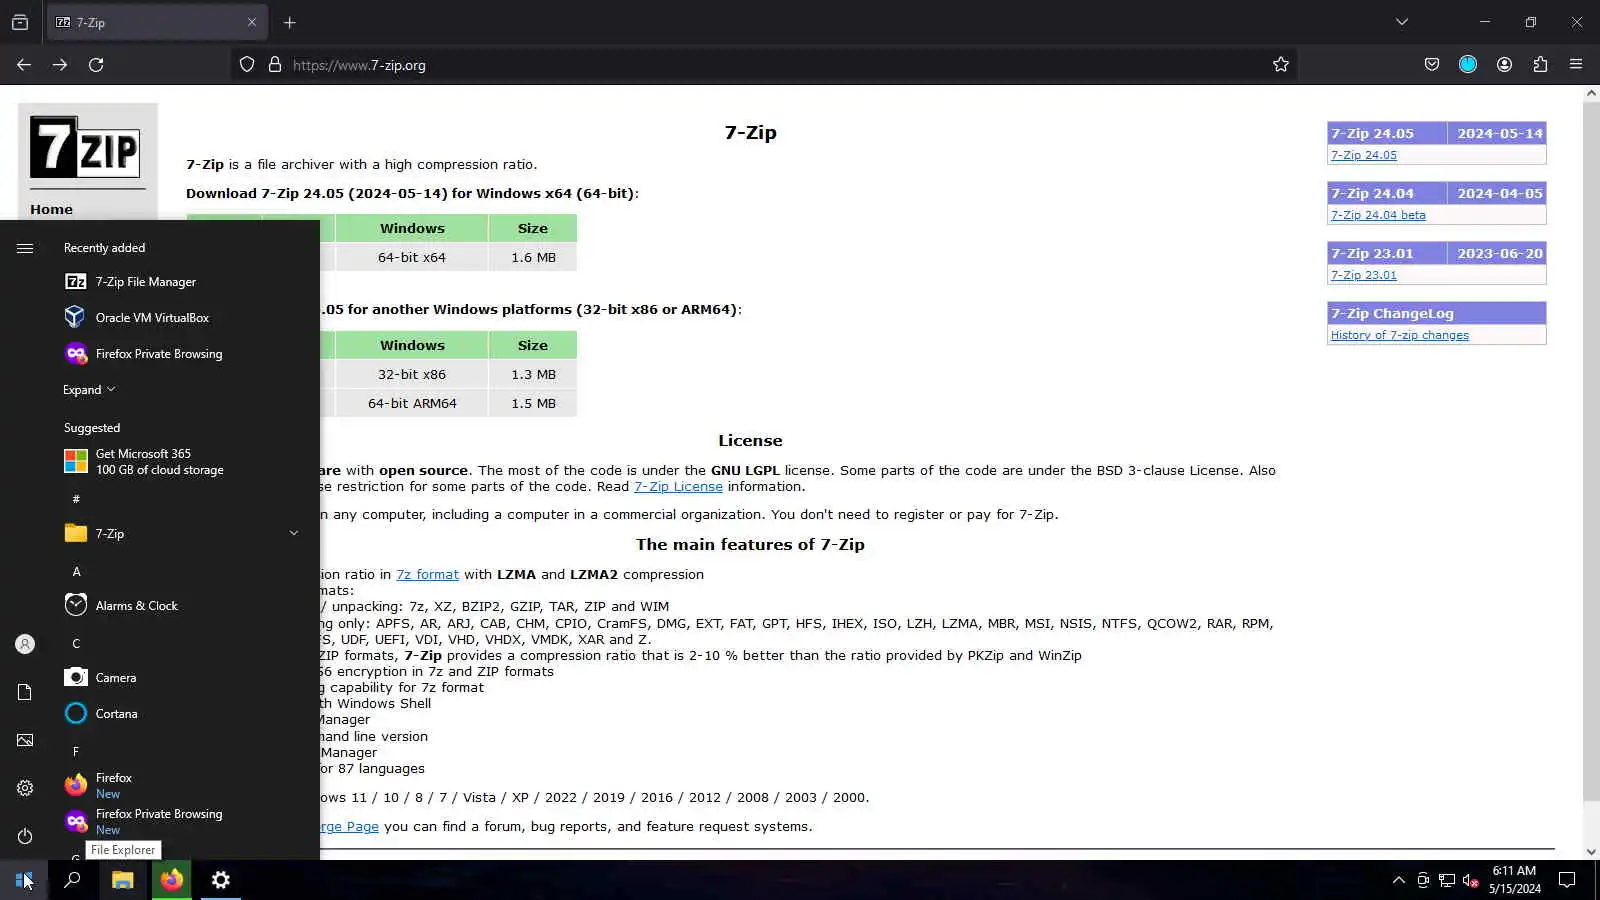Reload the 7-zip.org page
The image size is (1600, 900).
tap(96, 65)
